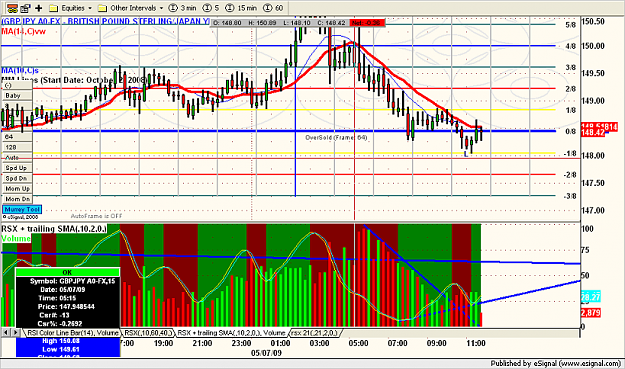
Task: Click the 150.00 price axis label
Action: 593,46
